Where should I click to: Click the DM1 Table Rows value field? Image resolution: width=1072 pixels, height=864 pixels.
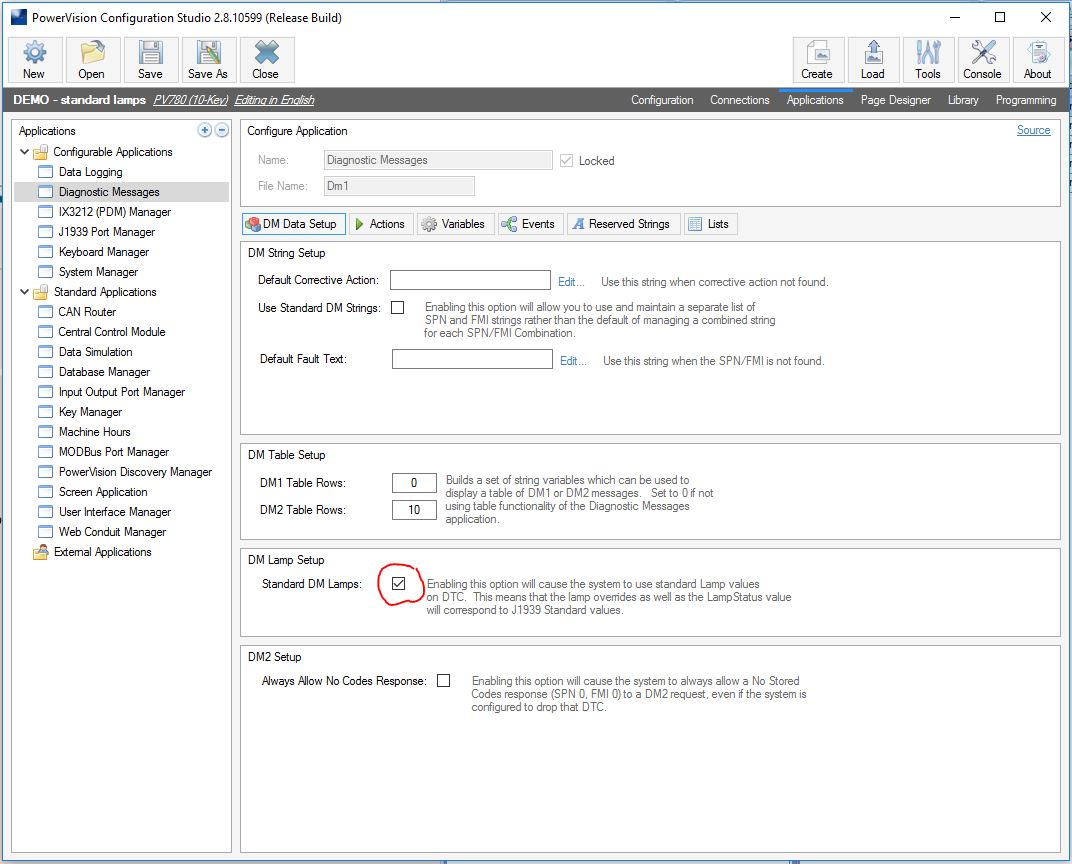(x=414, y=483)
